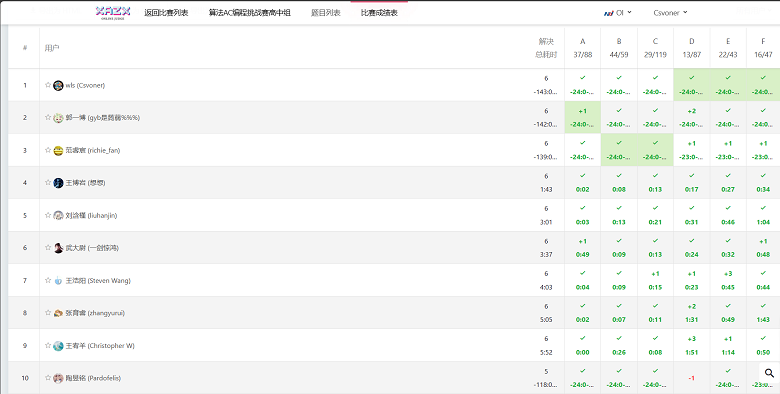Screen dimensions: 780x394
Task: Click the 用户 column header
Action: click(x=52, y=48)
